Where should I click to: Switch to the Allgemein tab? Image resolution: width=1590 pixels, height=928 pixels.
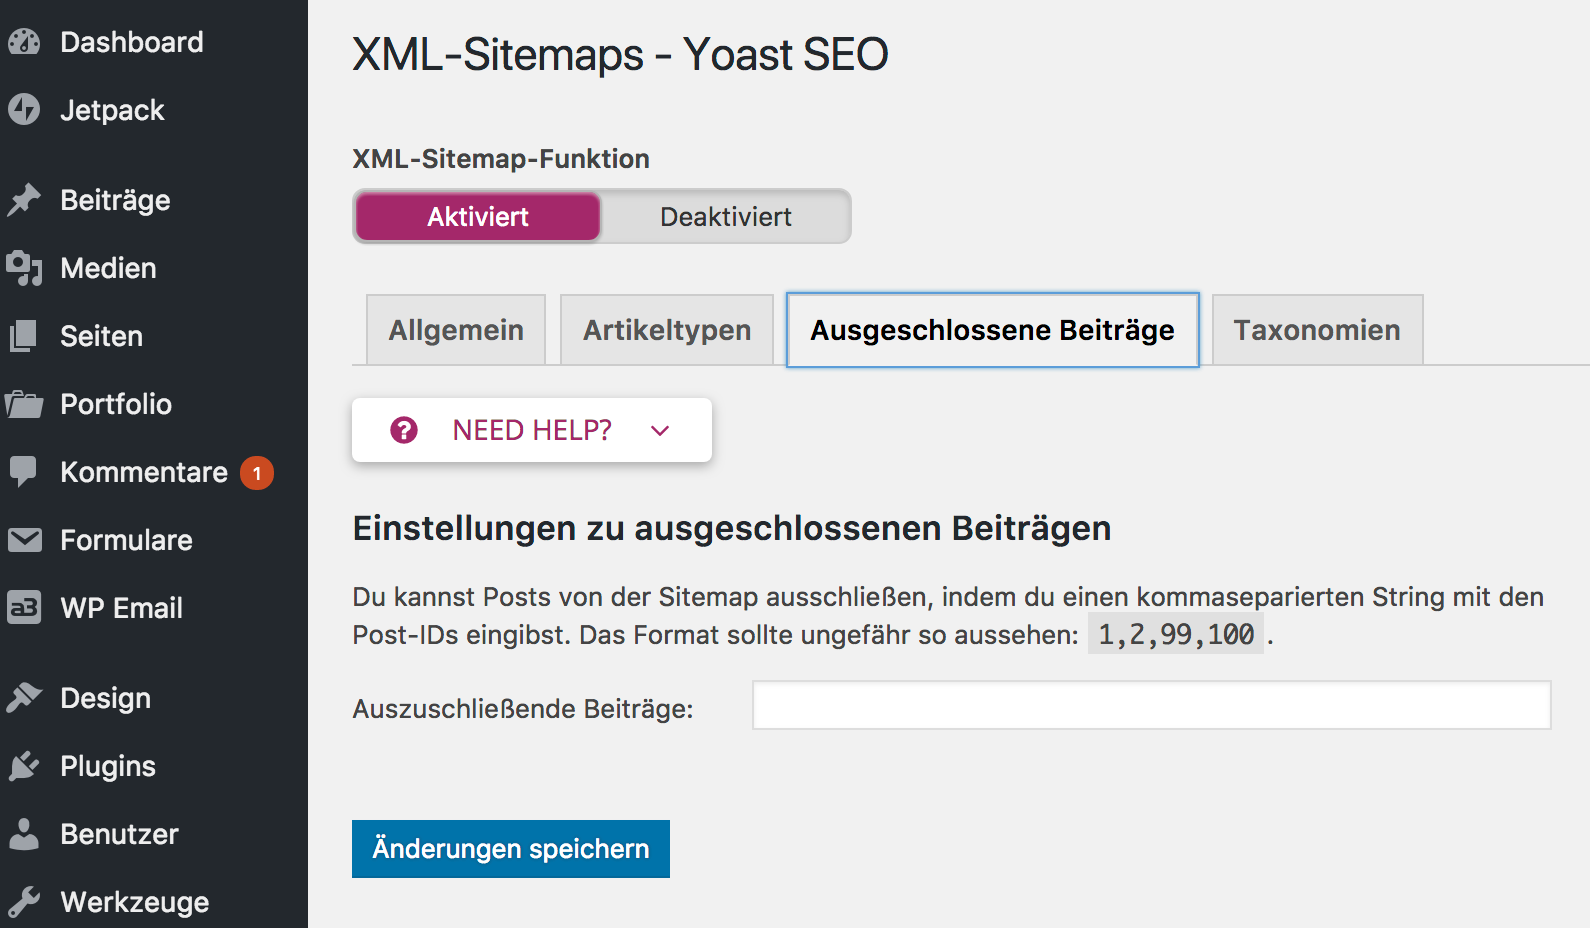pyautogui.click(x=456, y=330)
